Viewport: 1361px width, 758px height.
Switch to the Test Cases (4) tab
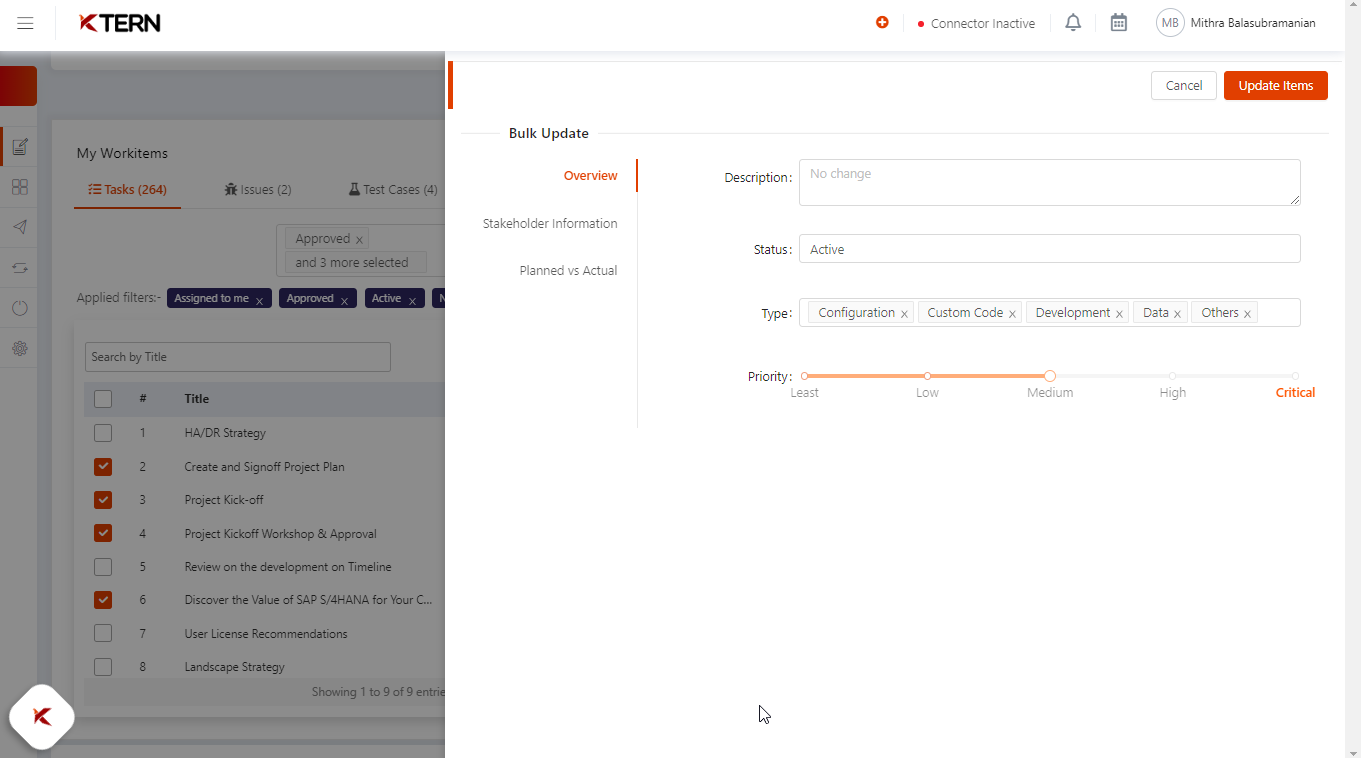click(x=393, y=189)
